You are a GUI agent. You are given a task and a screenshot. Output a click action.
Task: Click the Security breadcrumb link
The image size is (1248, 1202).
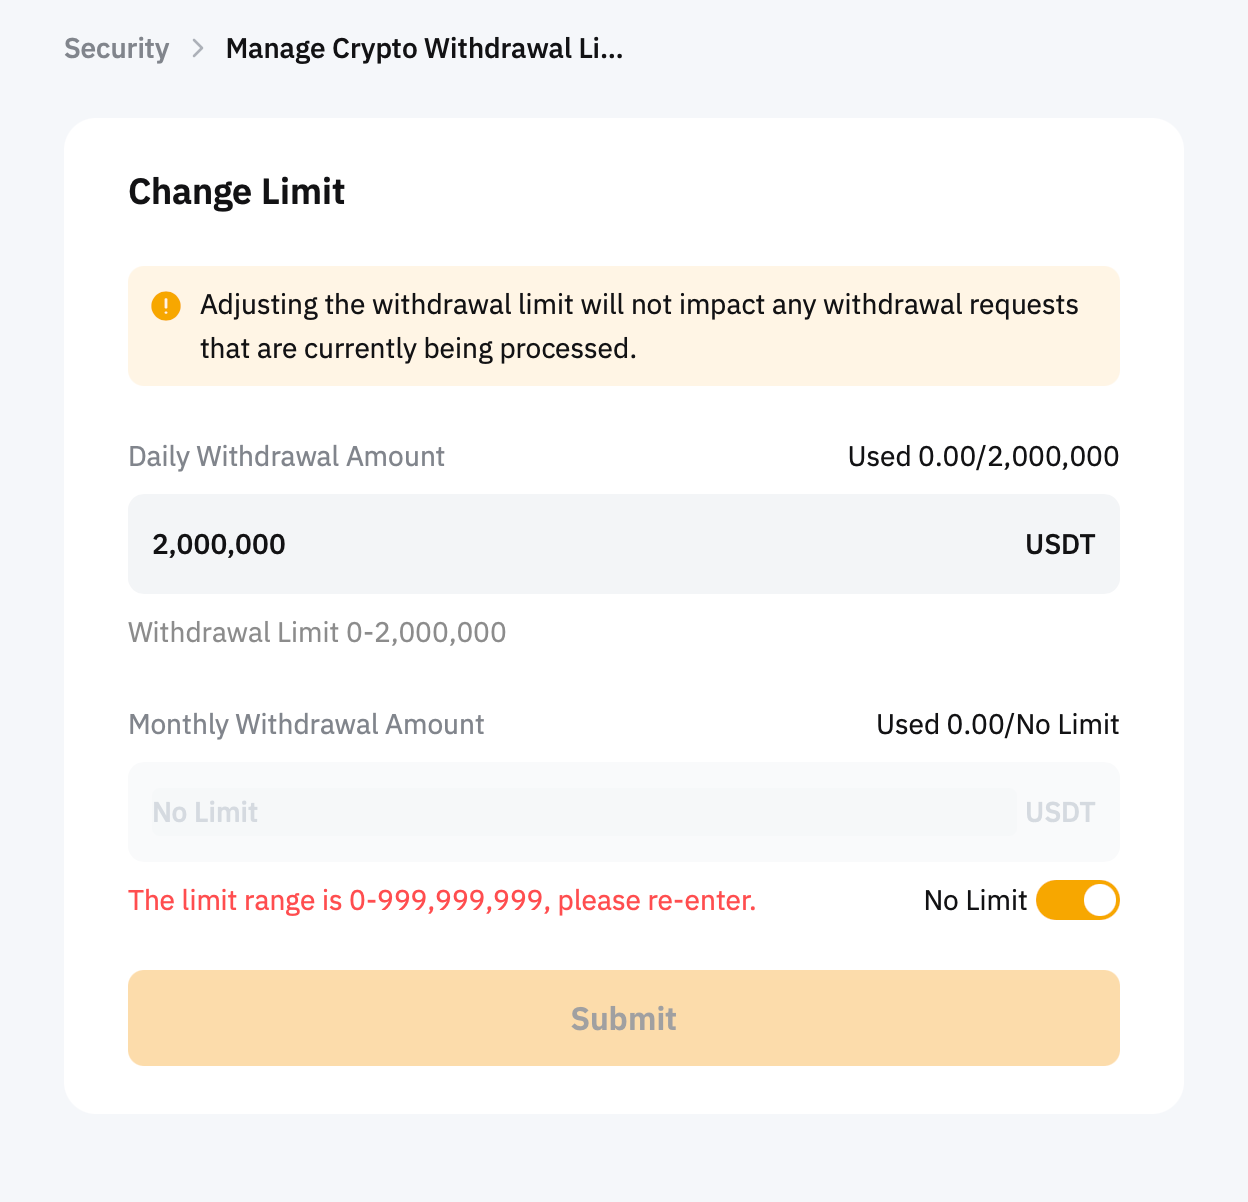click(116, 49)
